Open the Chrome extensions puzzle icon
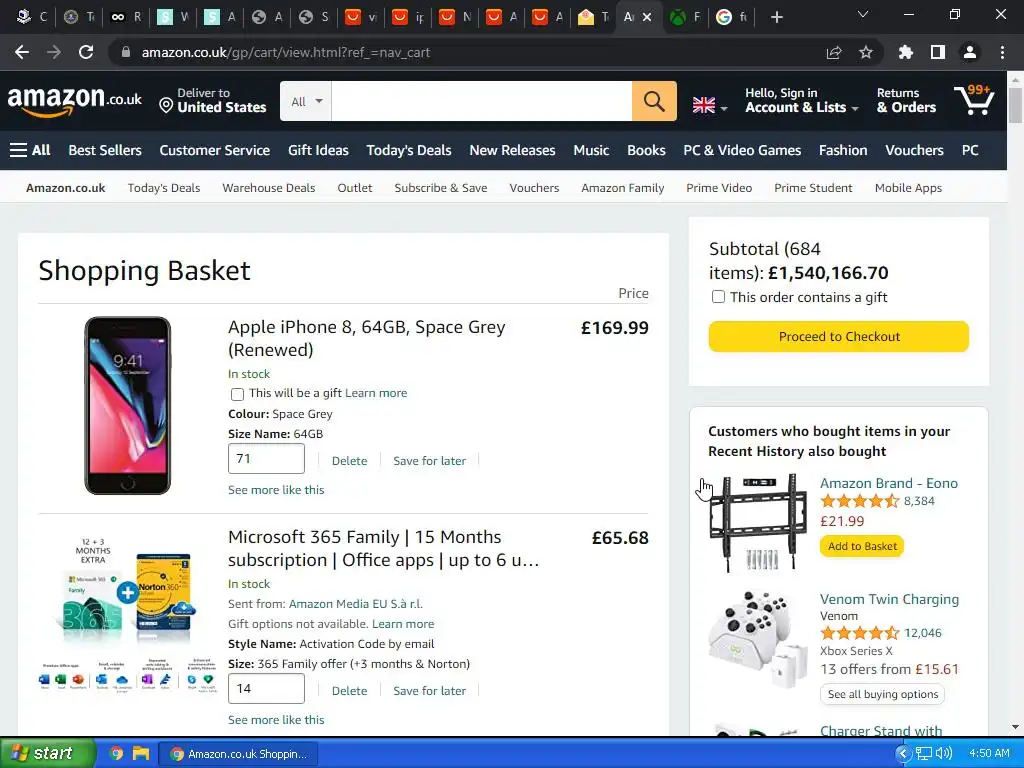Image resolution: width=1024 pixels, height=768 pixels. pyautogui.click(x=906, y=52)
